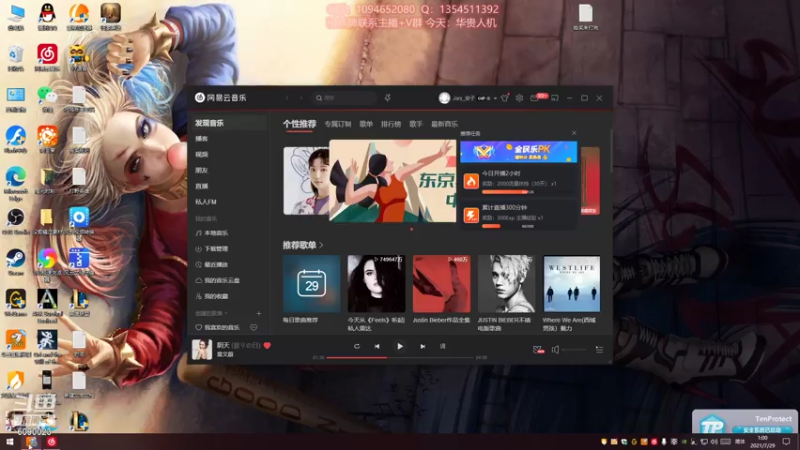Click the 东京 center carousel banner

point(393,181)
